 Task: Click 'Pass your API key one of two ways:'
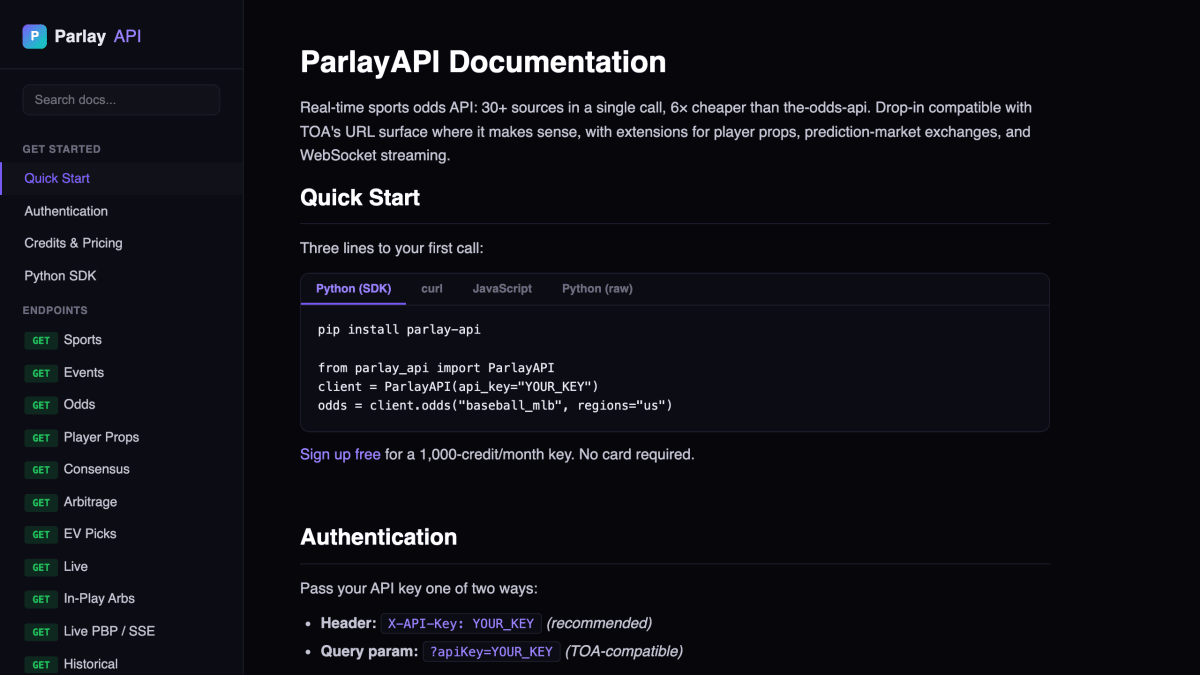(x=419, y=588)
